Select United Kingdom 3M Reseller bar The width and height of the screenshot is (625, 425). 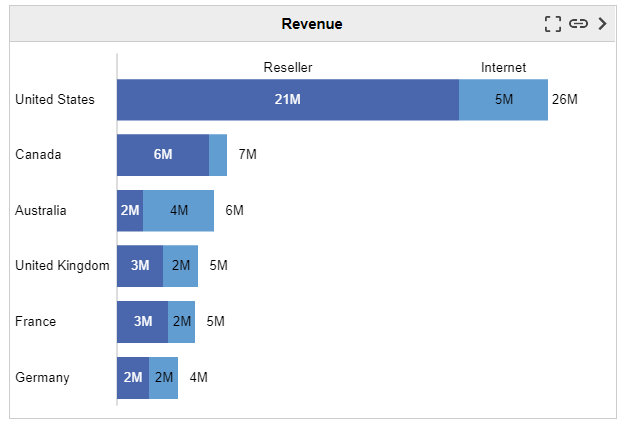point(140,266)
